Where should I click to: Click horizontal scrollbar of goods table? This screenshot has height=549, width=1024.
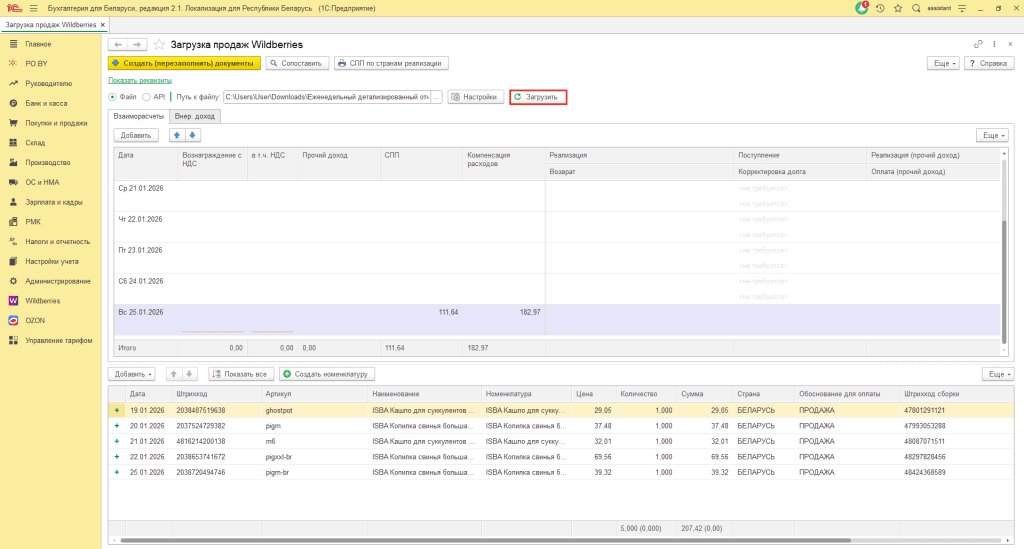(485, 541)
